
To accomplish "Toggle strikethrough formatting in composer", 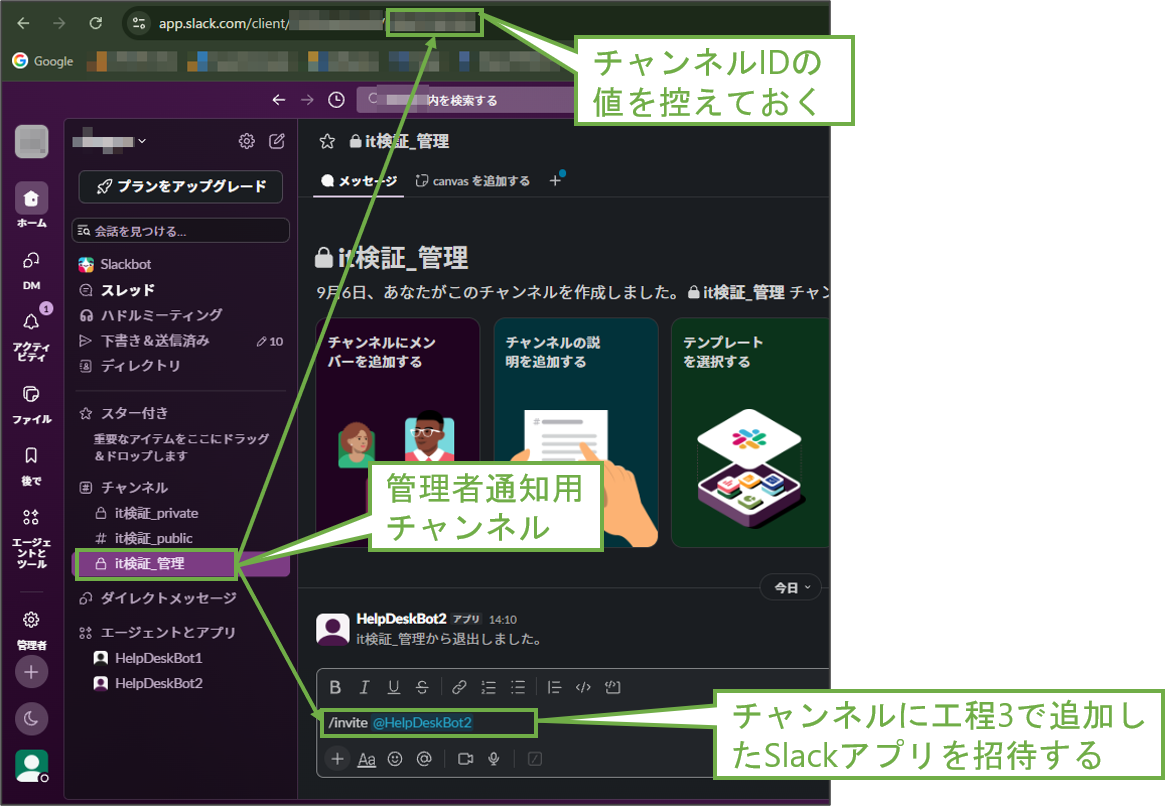I will 422,687.
